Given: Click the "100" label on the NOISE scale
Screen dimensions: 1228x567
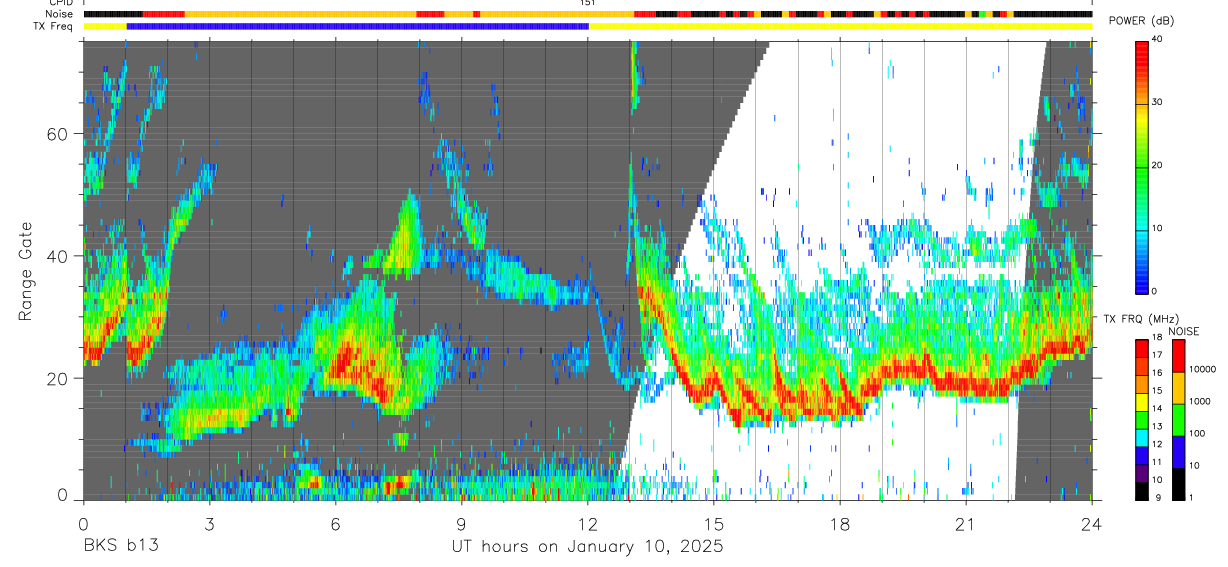Looking at the screenshot, I should pos(1197,433).
